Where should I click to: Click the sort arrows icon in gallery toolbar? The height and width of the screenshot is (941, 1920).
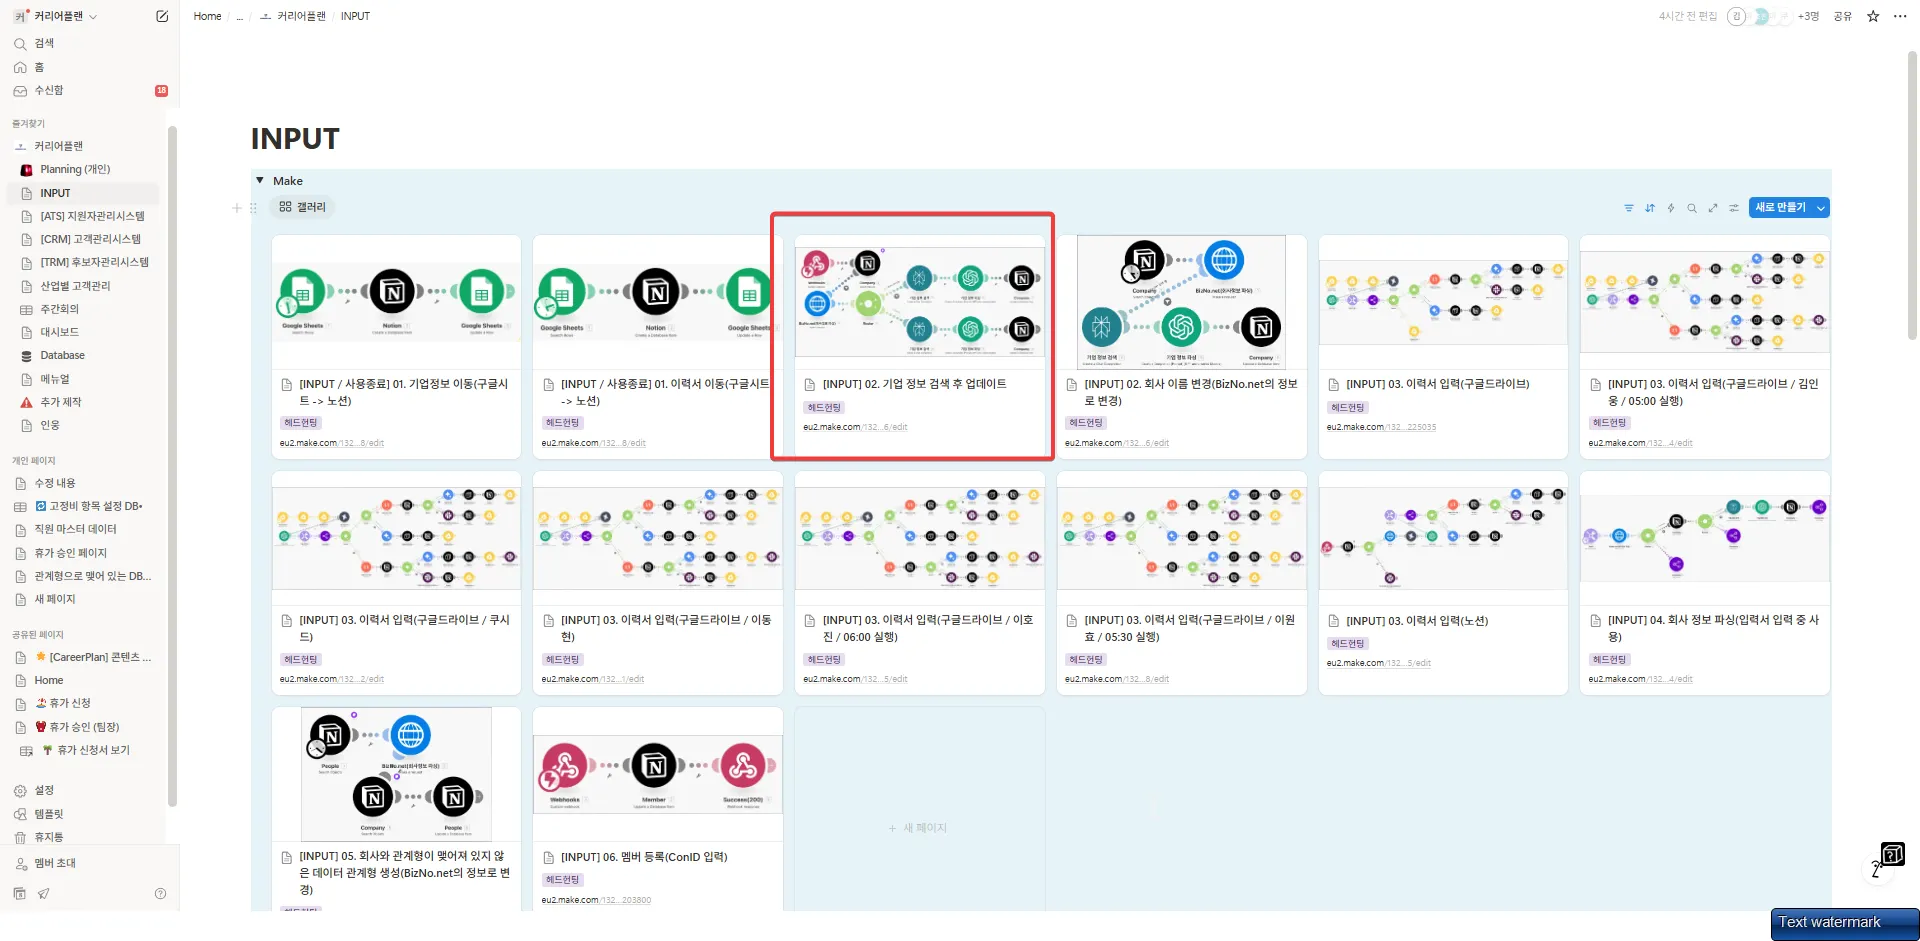tap(1650, 208)
